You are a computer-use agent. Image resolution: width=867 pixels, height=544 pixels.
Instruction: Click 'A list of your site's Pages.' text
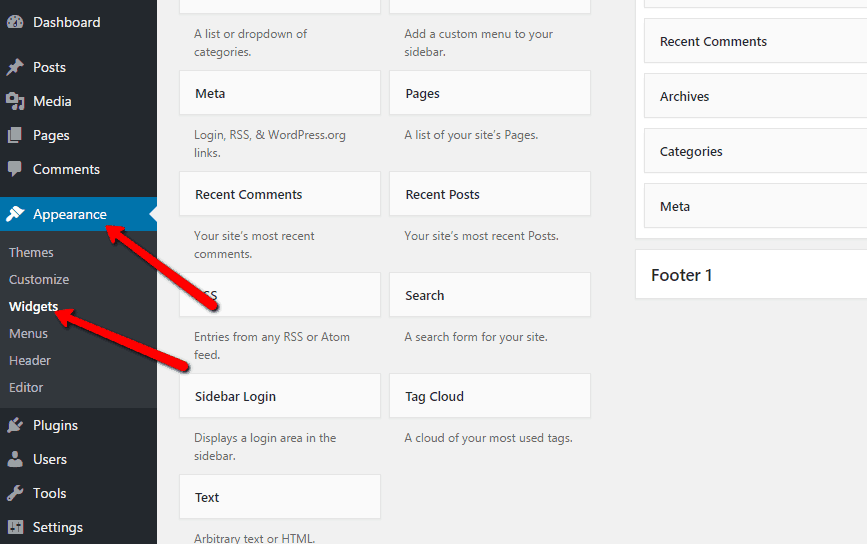[x=471, y=135]
